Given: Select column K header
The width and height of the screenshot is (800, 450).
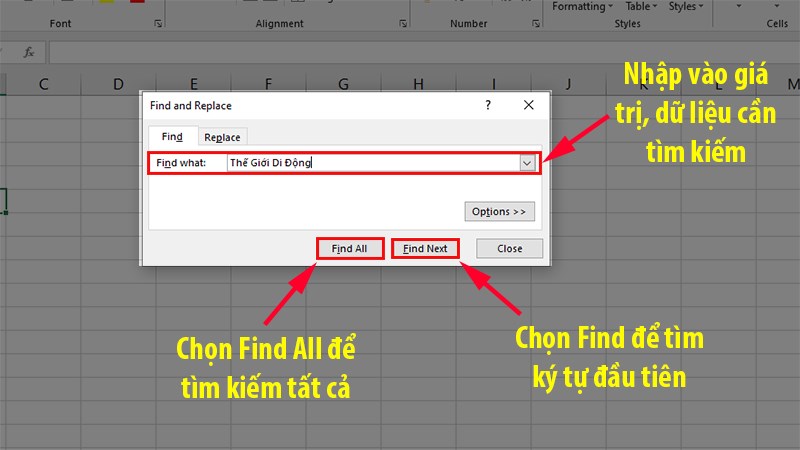Looking at the screenshot, I should point(640,84).
